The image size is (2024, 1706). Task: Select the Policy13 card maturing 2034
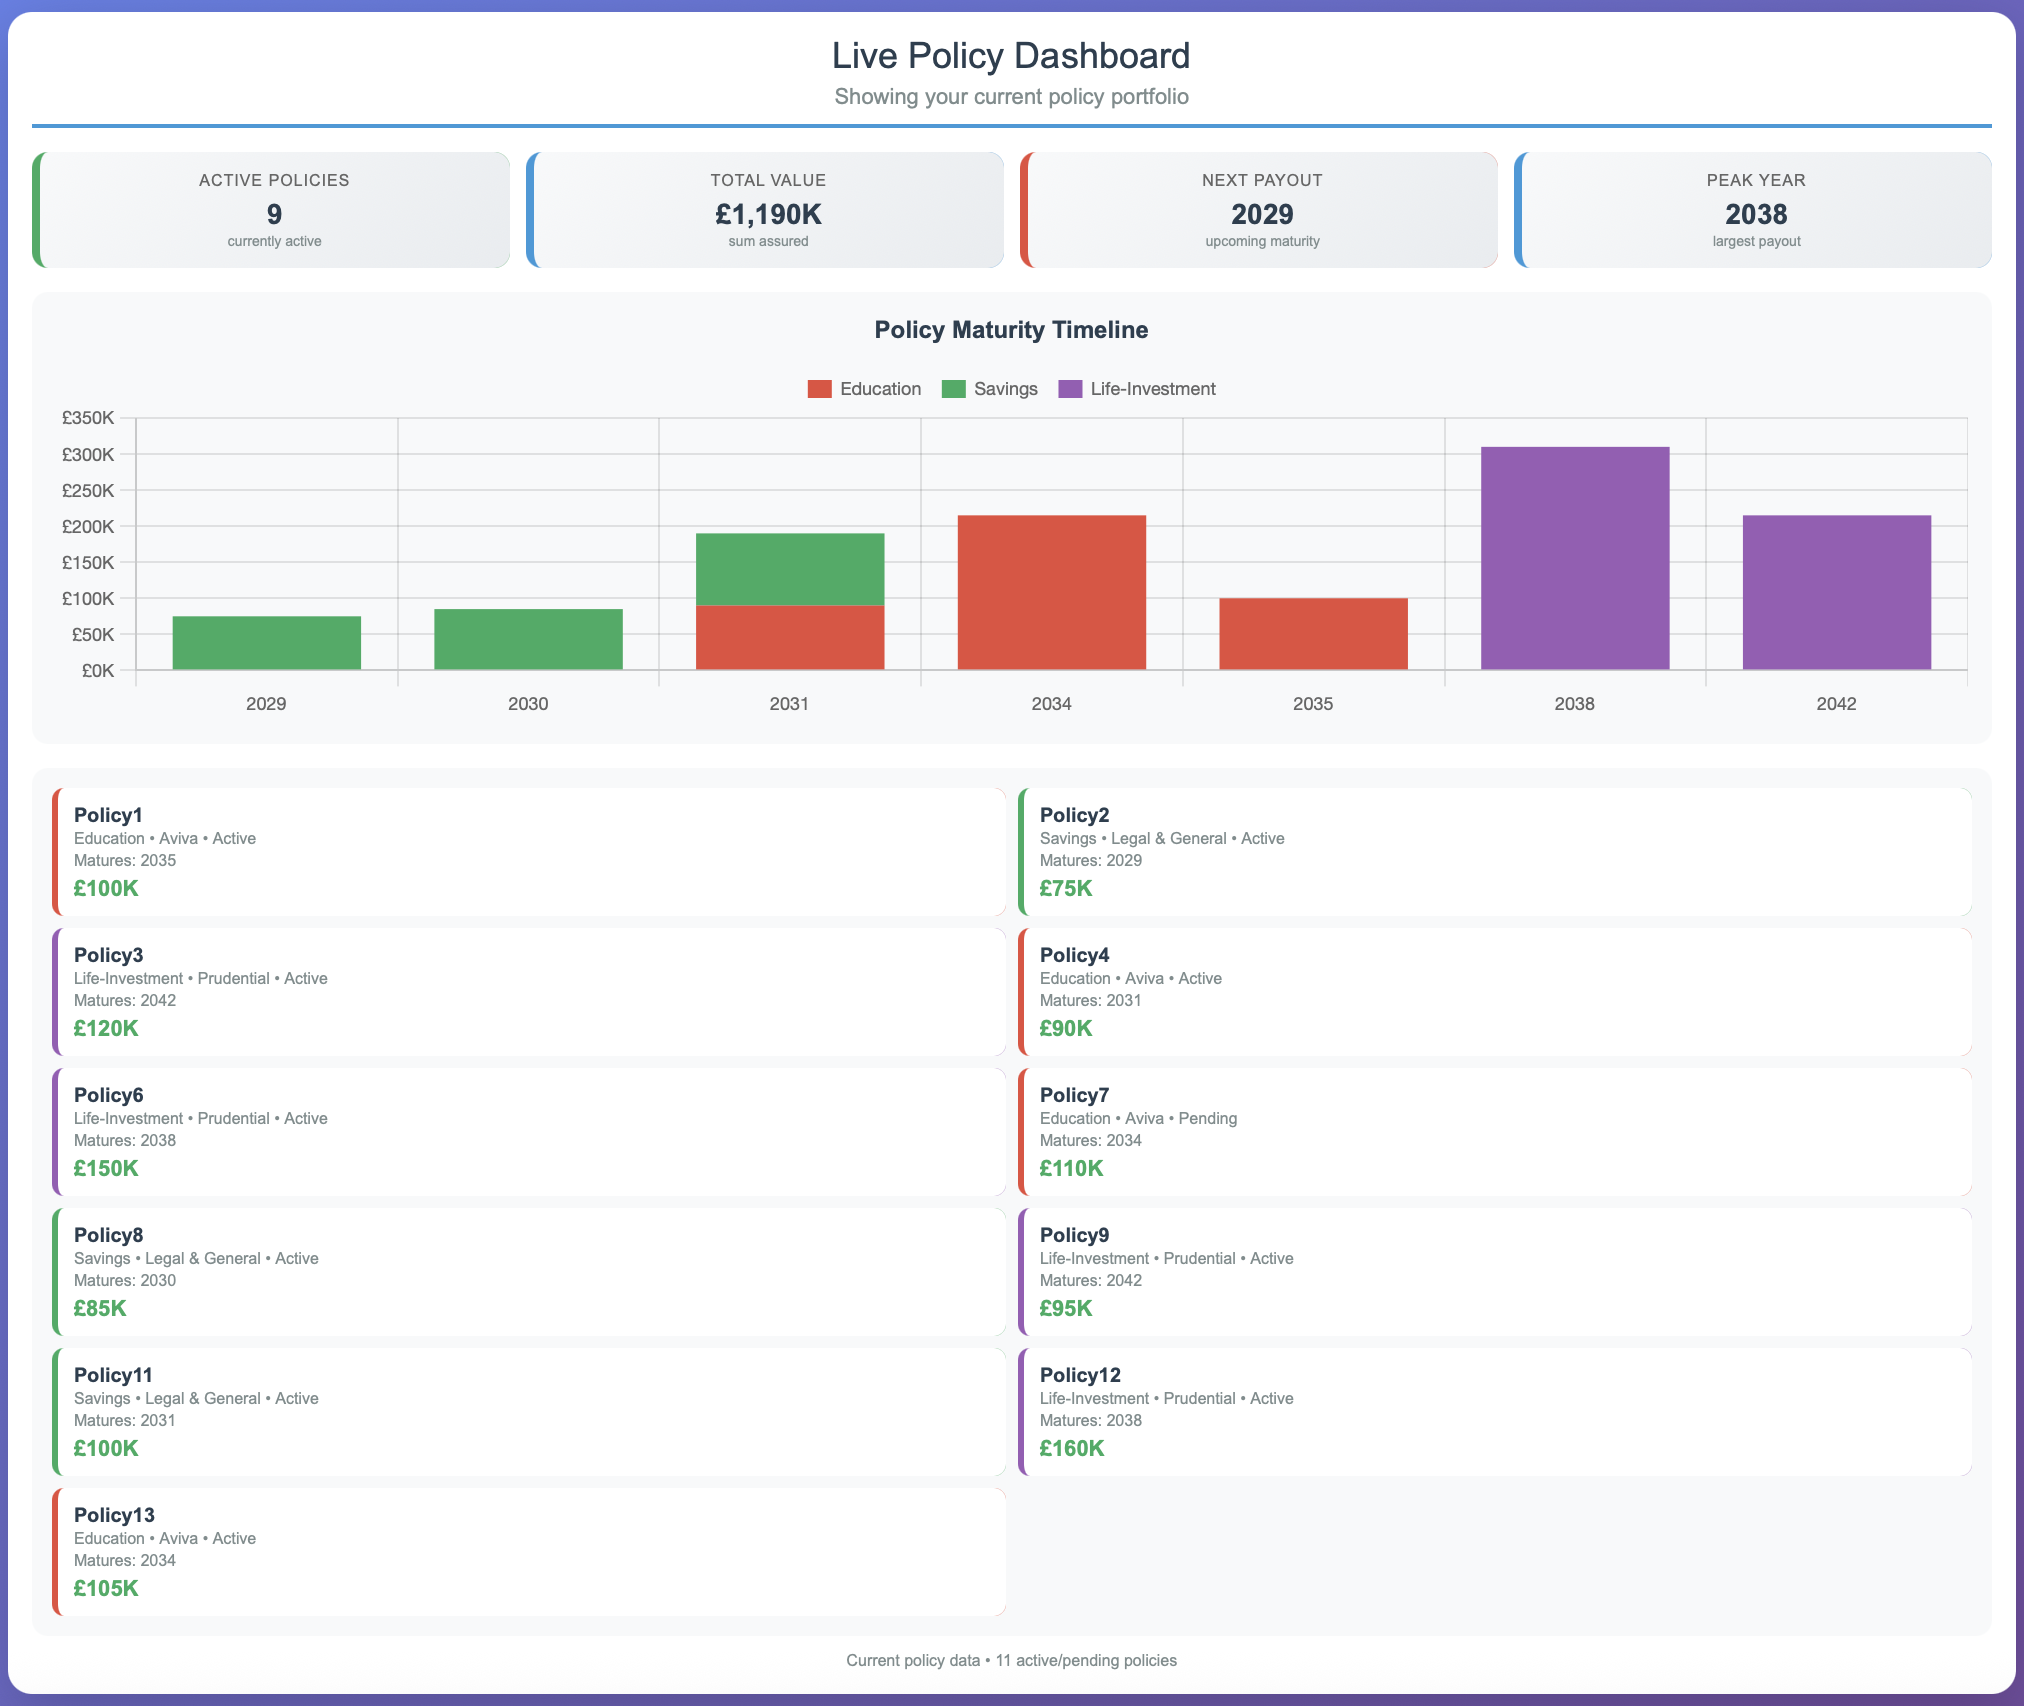point(530,1551)
